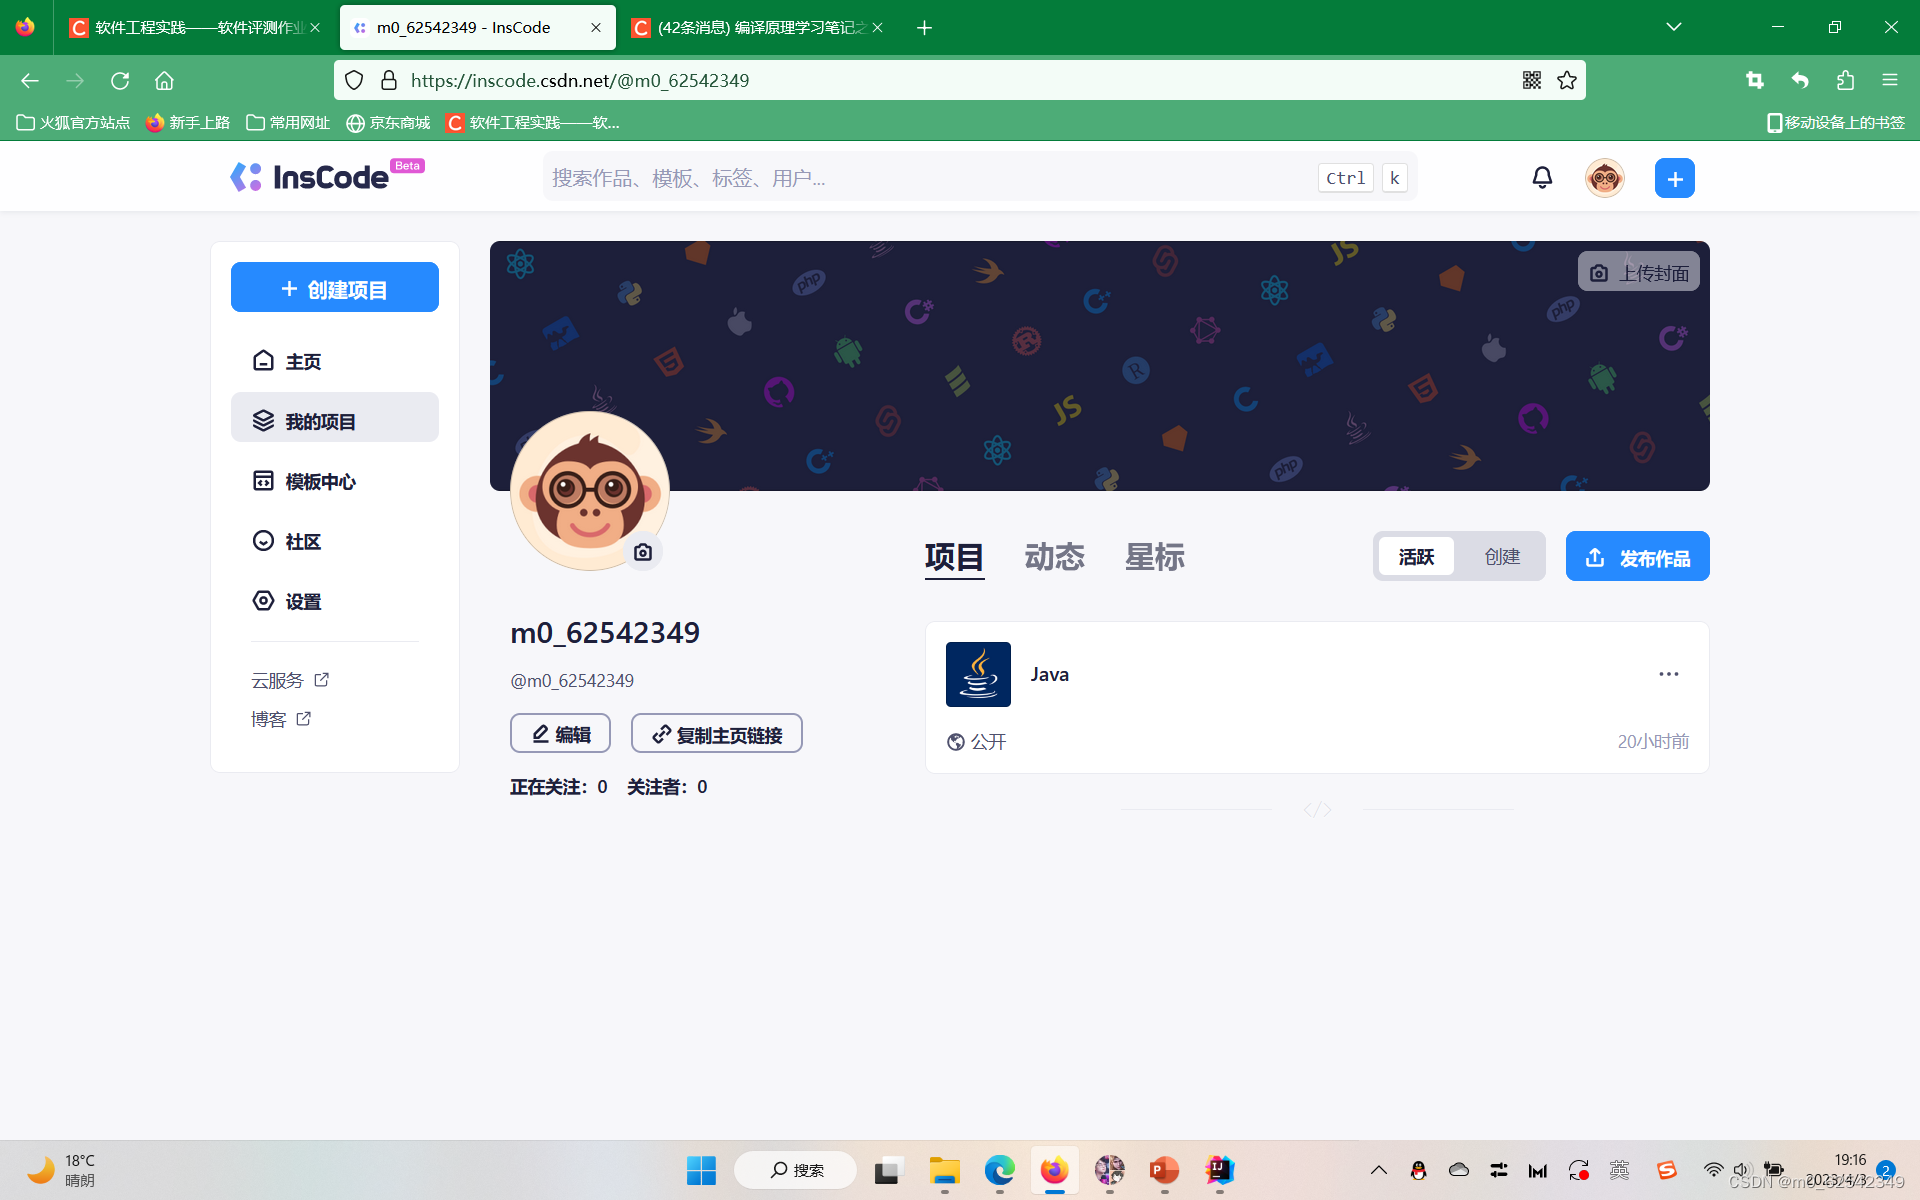Open the QR code icon in address bar

click(x=1531, y=80)
